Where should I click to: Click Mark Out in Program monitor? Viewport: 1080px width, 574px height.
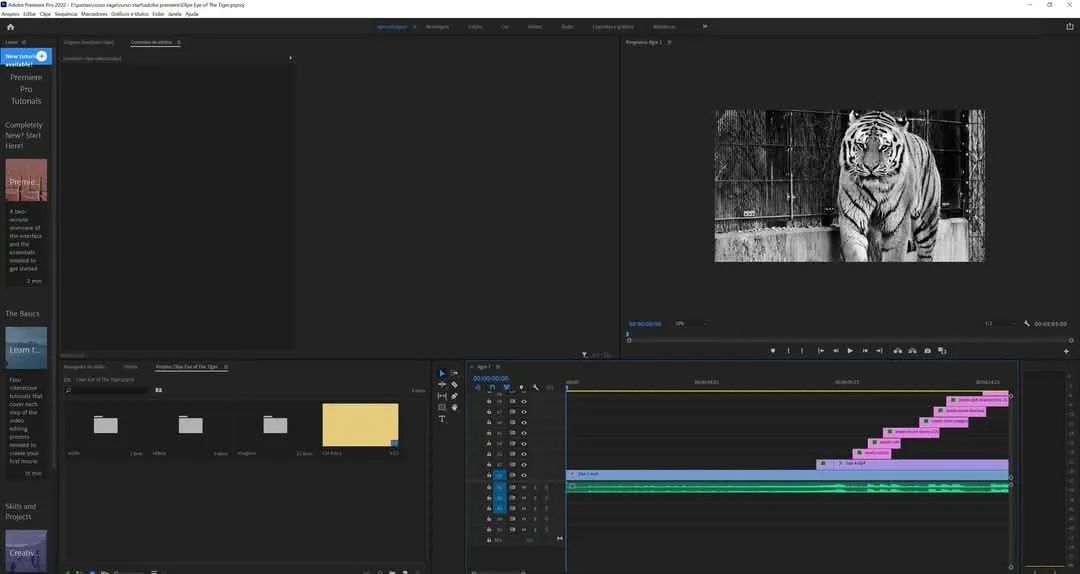pos(802,351)
